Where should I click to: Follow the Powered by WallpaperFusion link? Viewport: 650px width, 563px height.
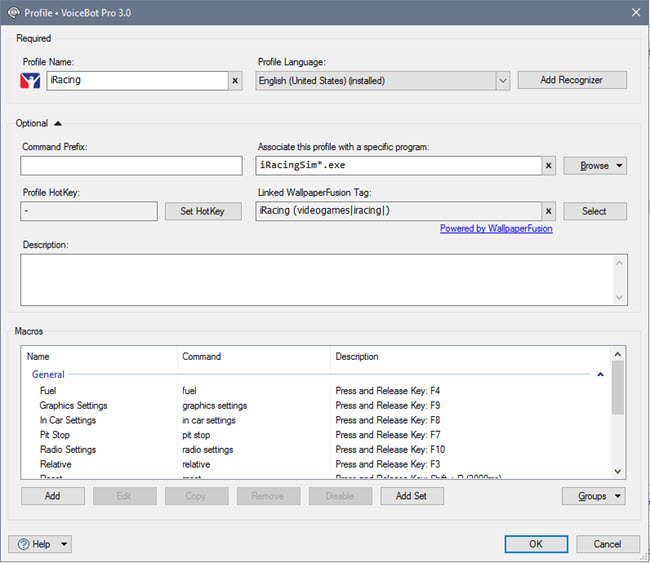click(496, 228)
